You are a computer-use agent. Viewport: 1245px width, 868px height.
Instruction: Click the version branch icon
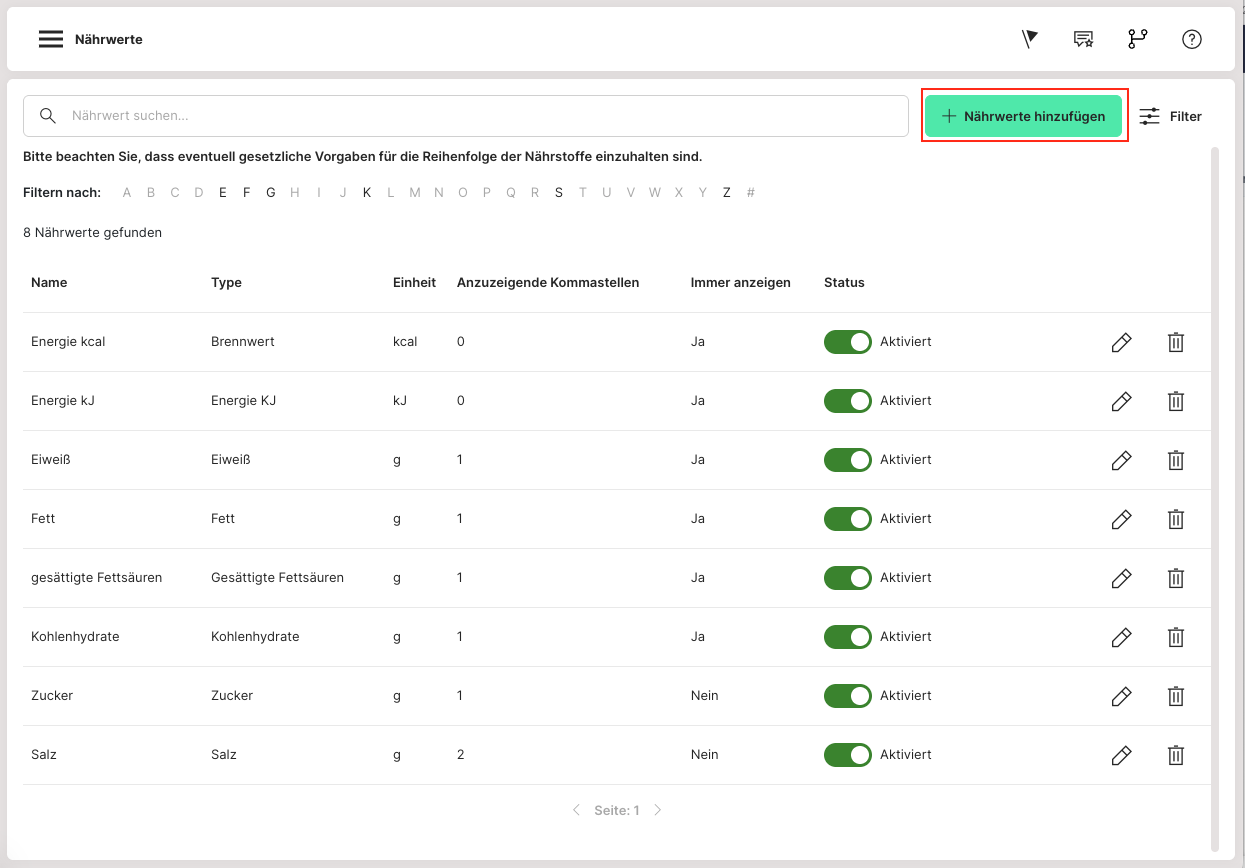click(x=1137, y=39)
